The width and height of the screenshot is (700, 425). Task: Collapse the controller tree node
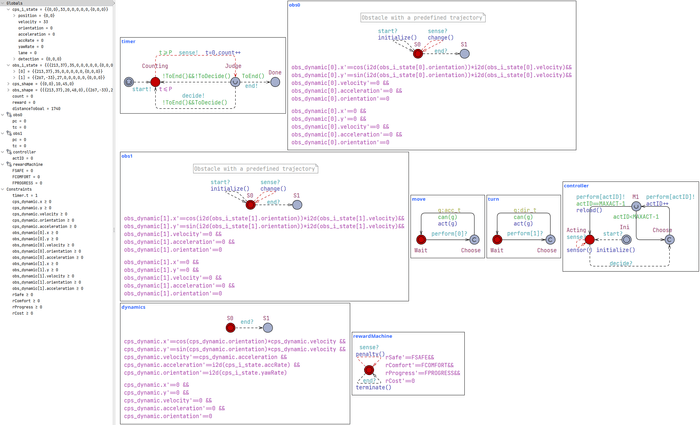click(3, 152)
